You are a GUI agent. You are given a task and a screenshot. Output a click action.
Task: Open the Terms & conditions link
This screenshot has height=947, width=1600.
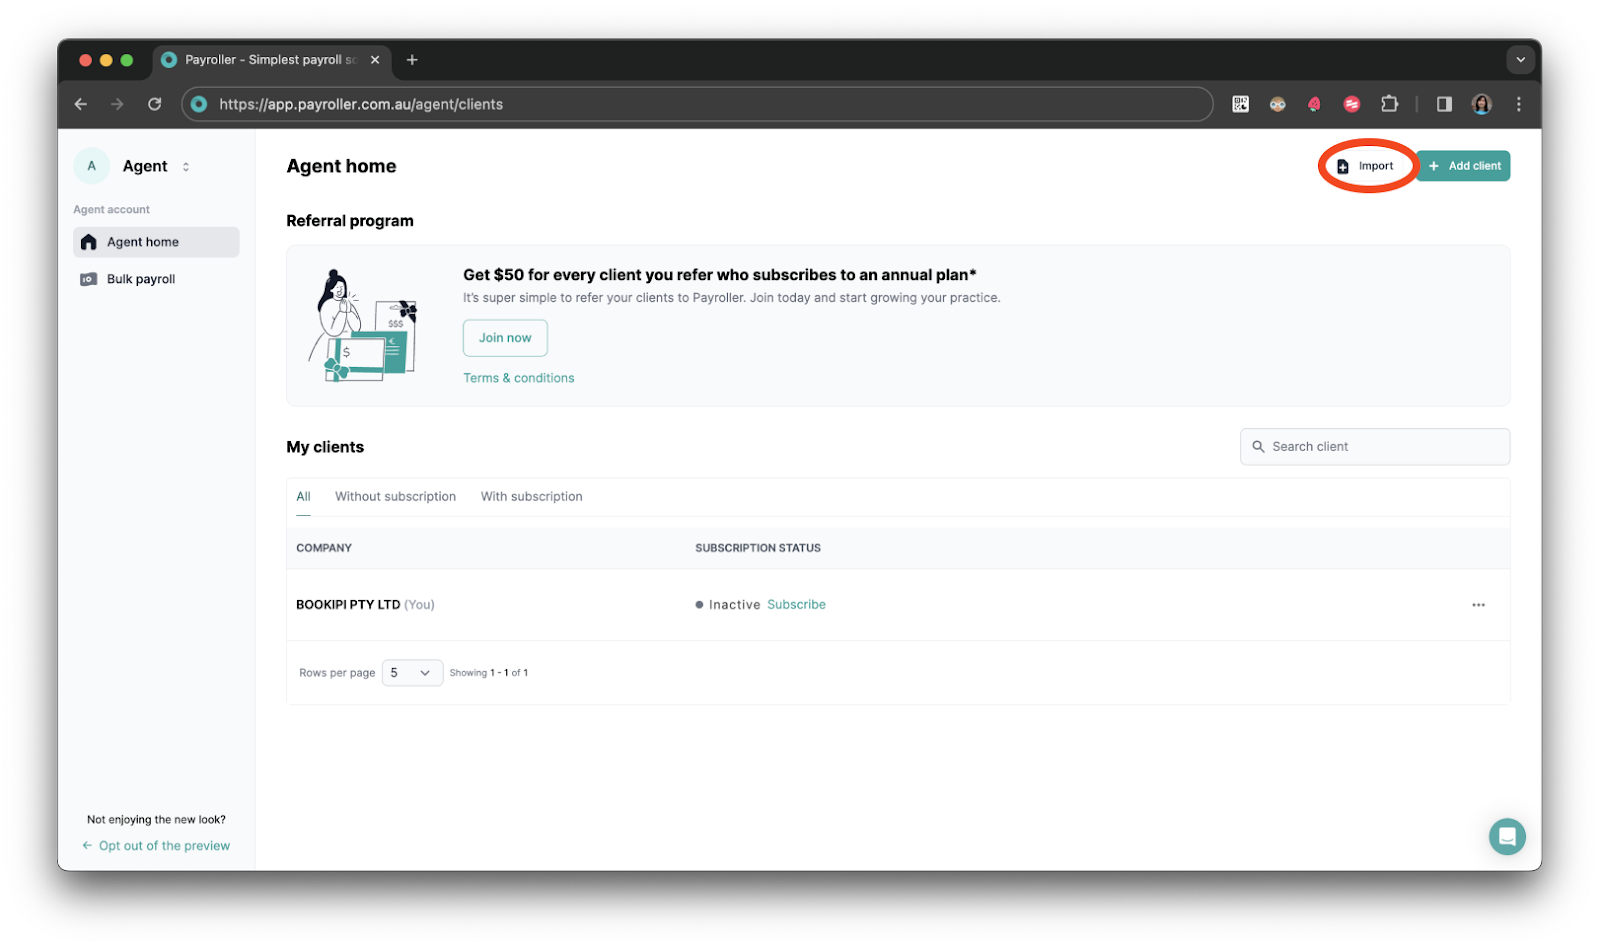[x=518, y=378]
